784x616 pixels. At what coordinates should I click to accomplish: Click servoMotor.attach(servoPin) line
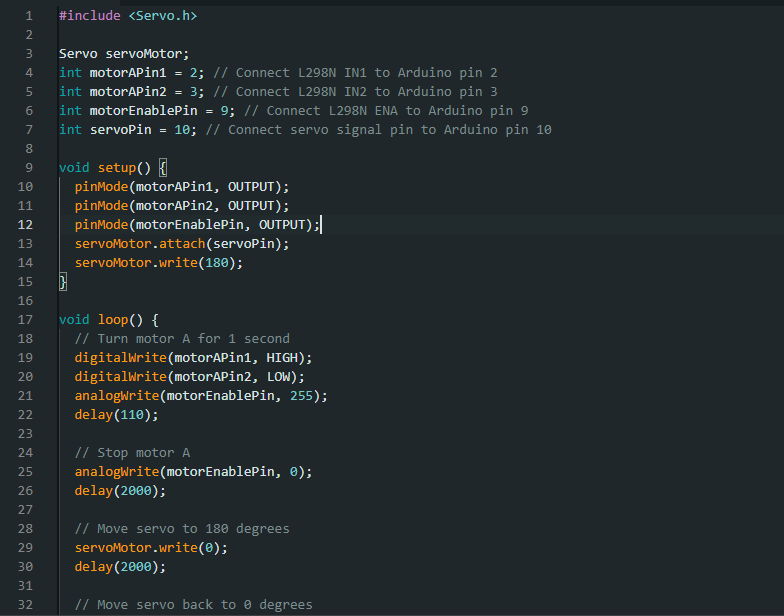[182, 244]
